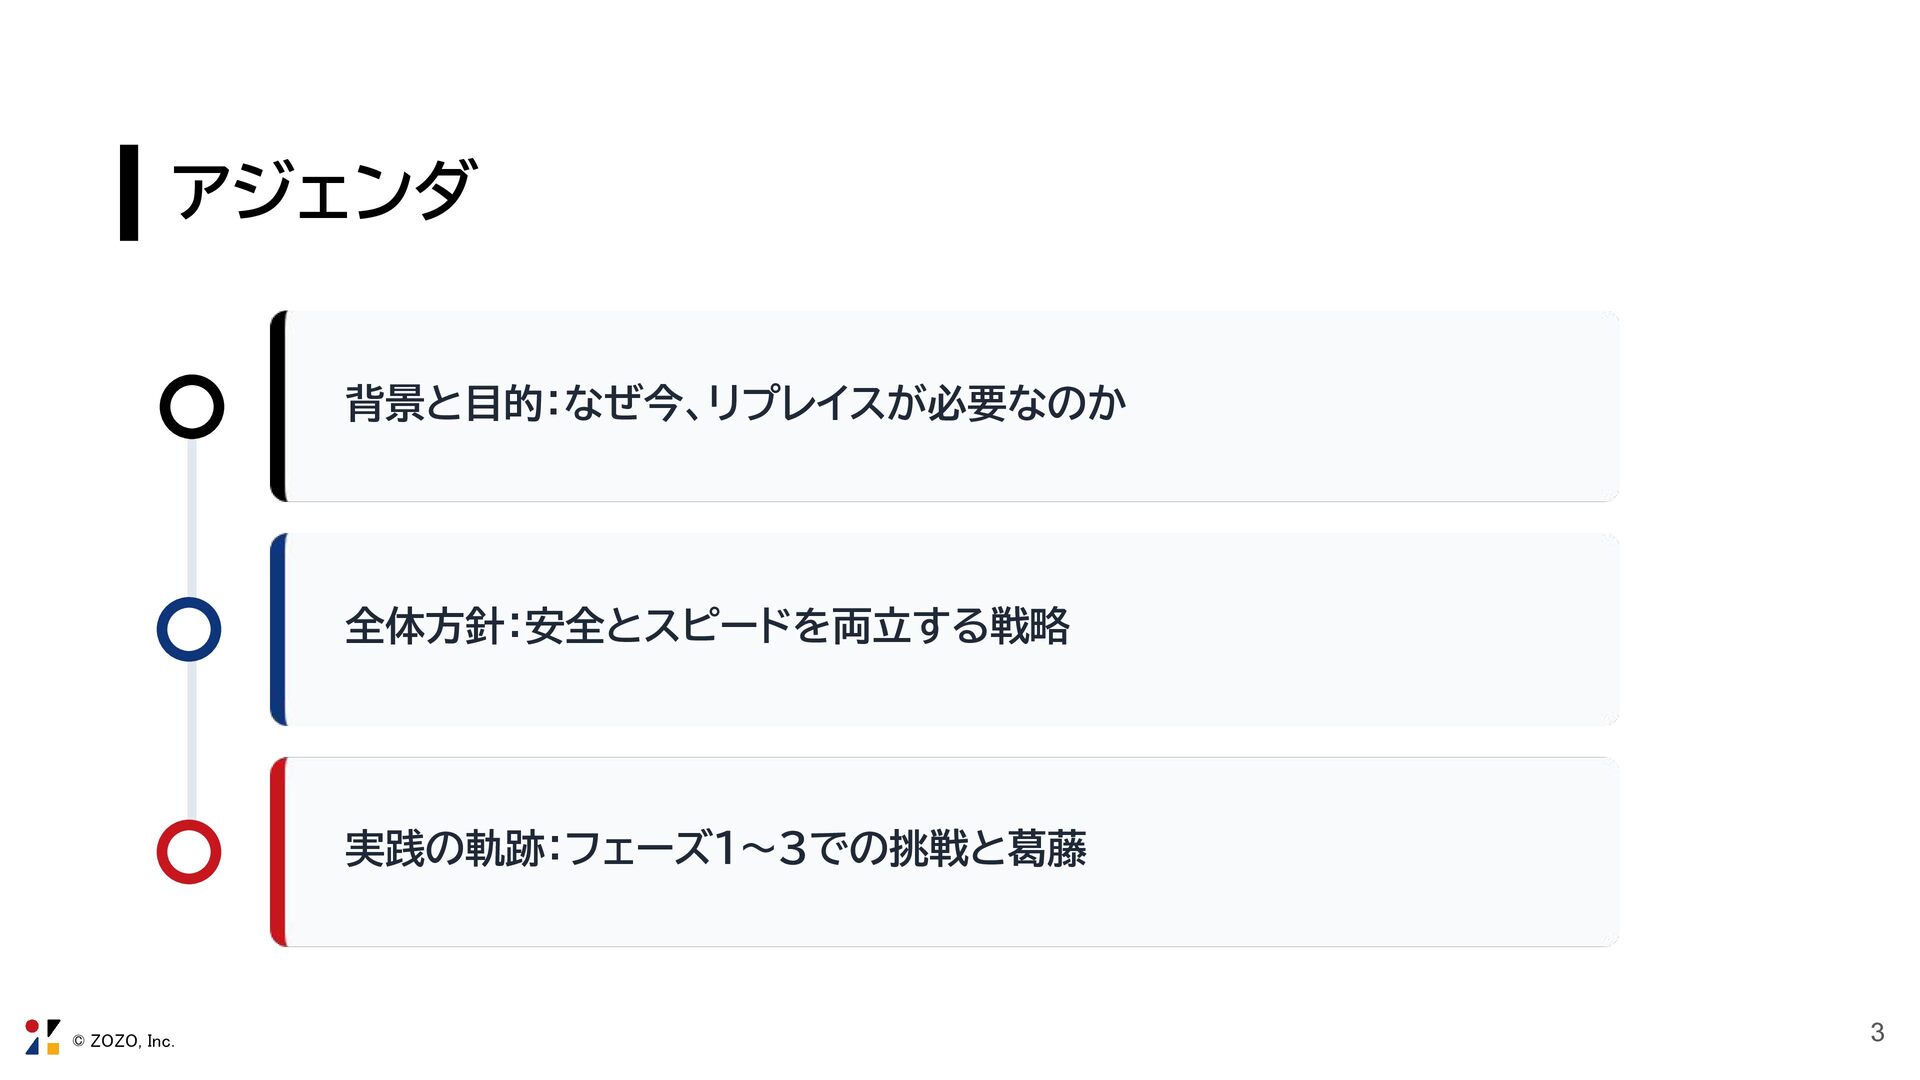Click the black accent bar on first card
This screenshot has height=1080, width=1920.
[279, 406]
